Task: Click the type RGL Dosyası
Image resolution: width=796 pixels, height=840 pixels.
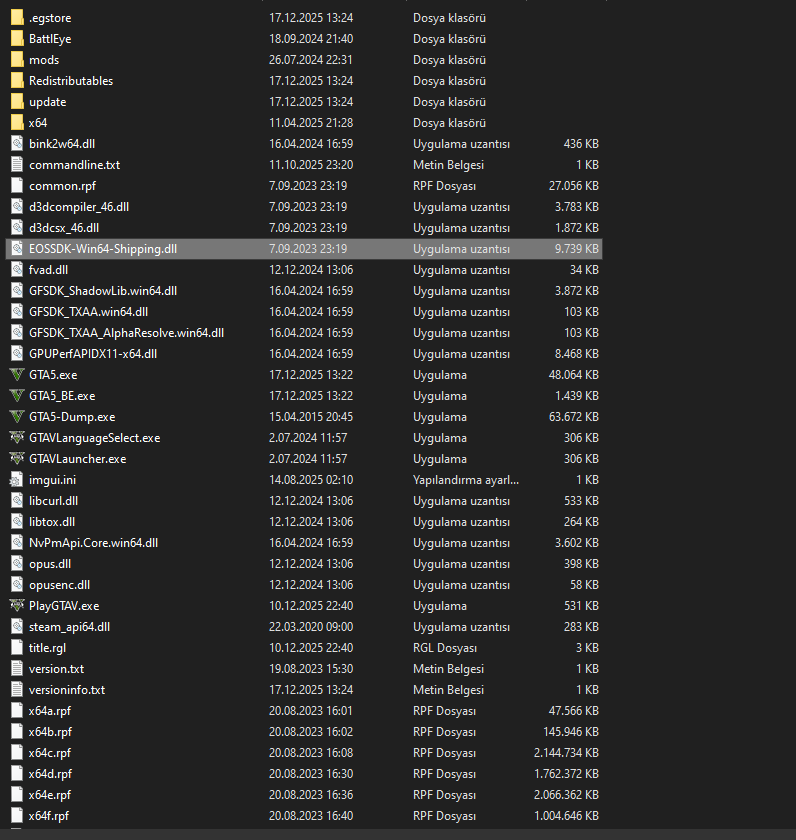Action: [x=445, y=648]
